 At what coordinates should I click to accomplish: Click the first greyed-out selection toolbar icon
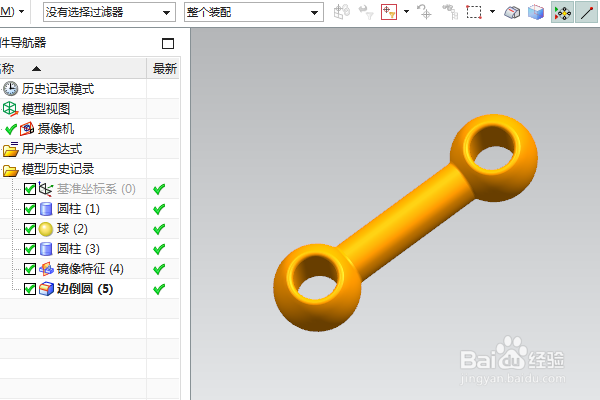tap(341, 12)
